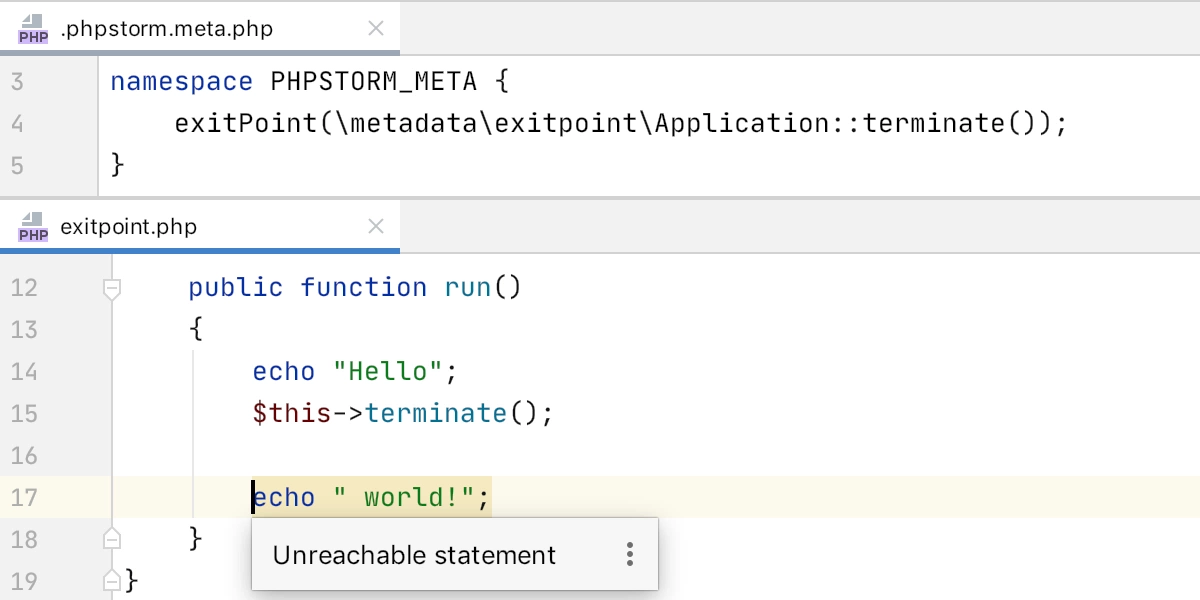Close the .phpstorm.meta.php tab

tap(376, 29)
